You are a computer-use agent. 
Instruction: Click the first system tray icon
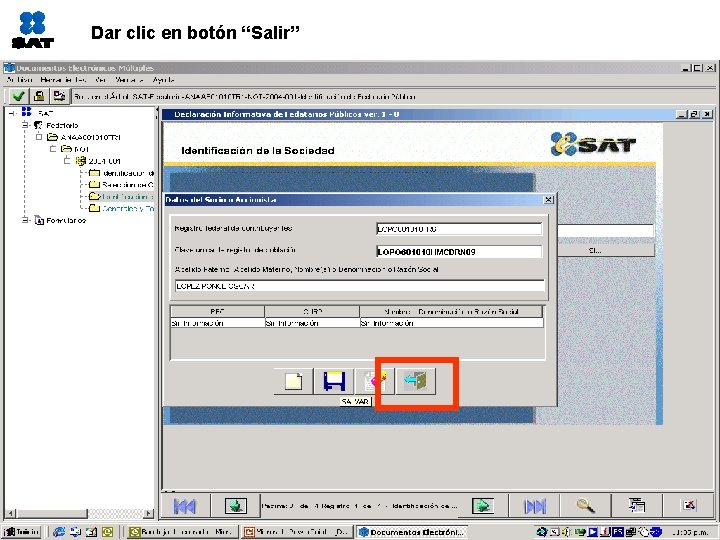(542, 532)
